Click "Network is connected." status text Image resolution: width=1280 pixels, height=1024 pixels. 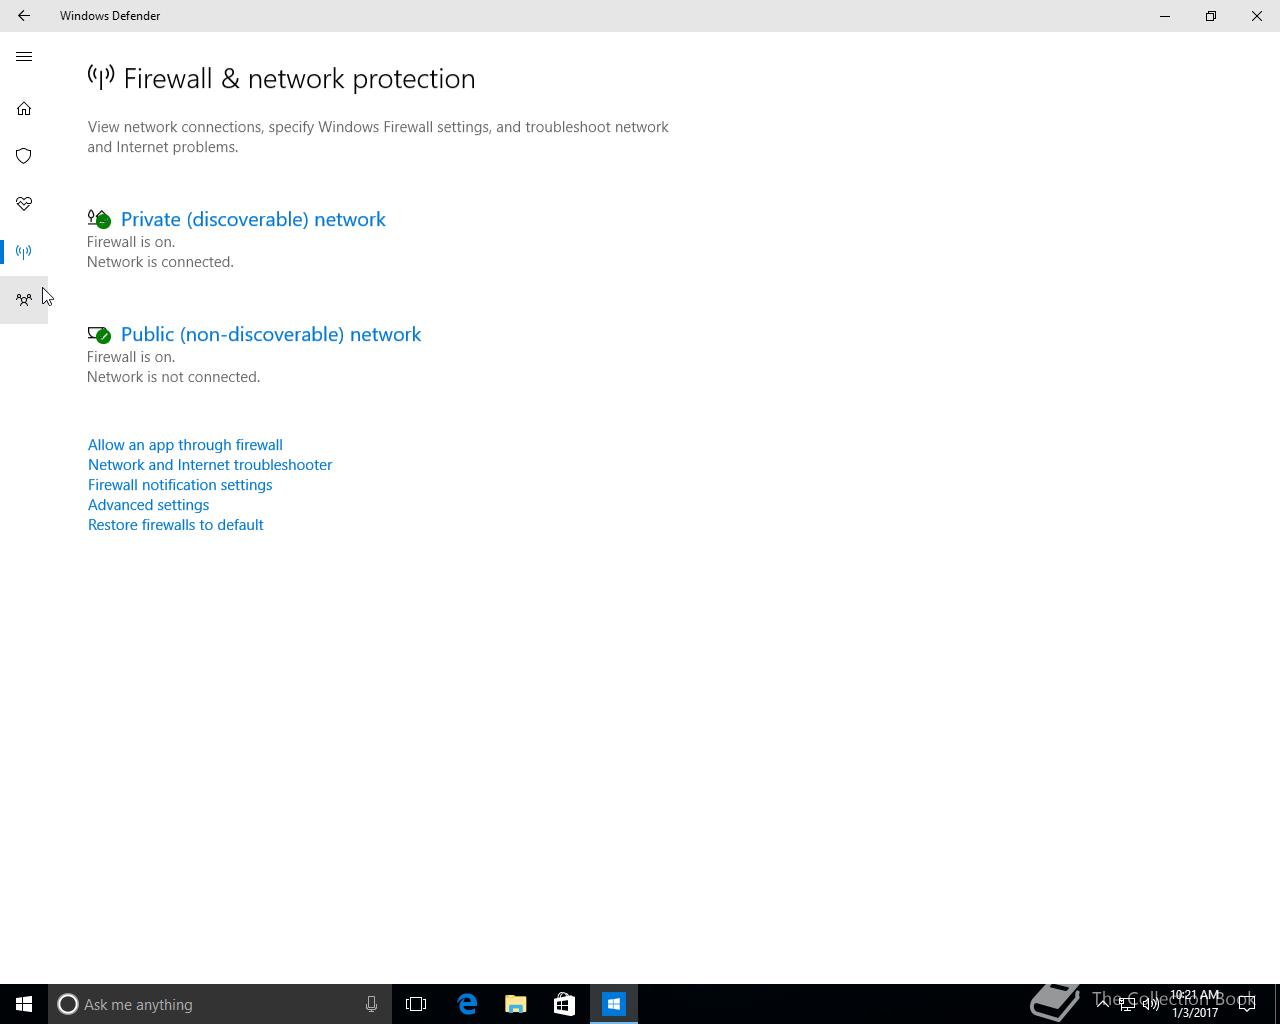tap(160, 262)
